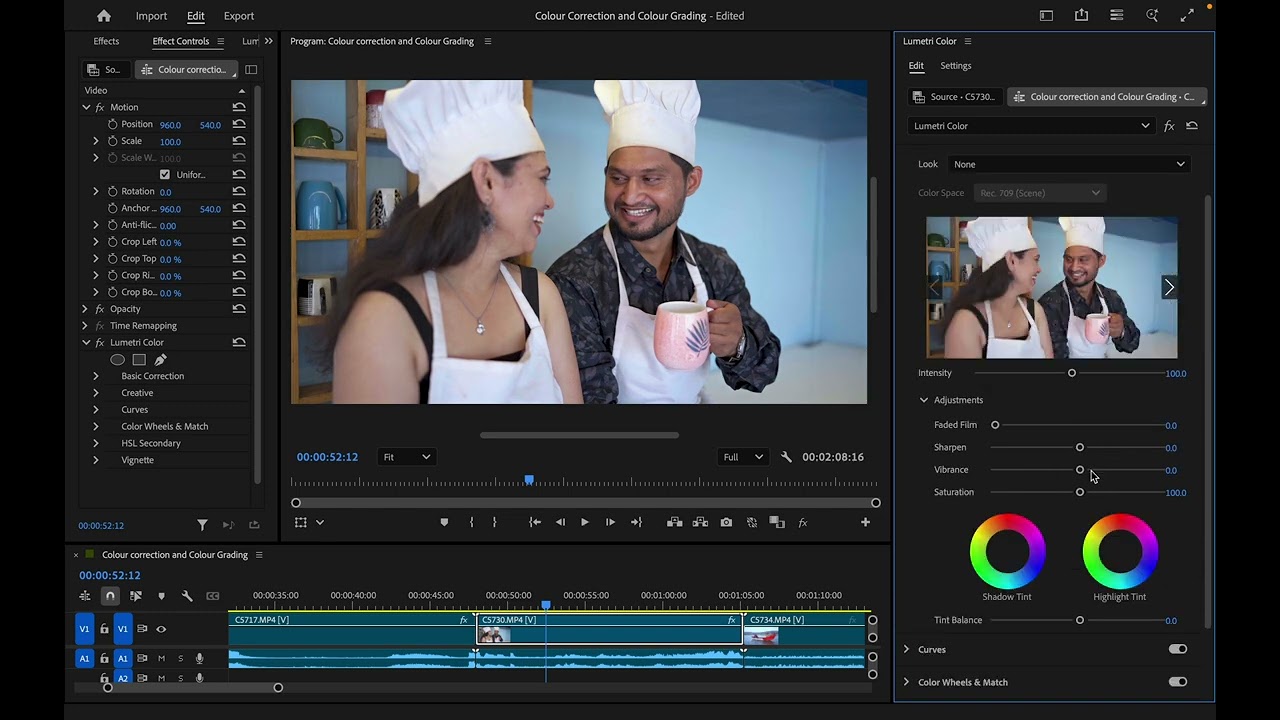Export frame with camera icon

click(x=726, y=522)
